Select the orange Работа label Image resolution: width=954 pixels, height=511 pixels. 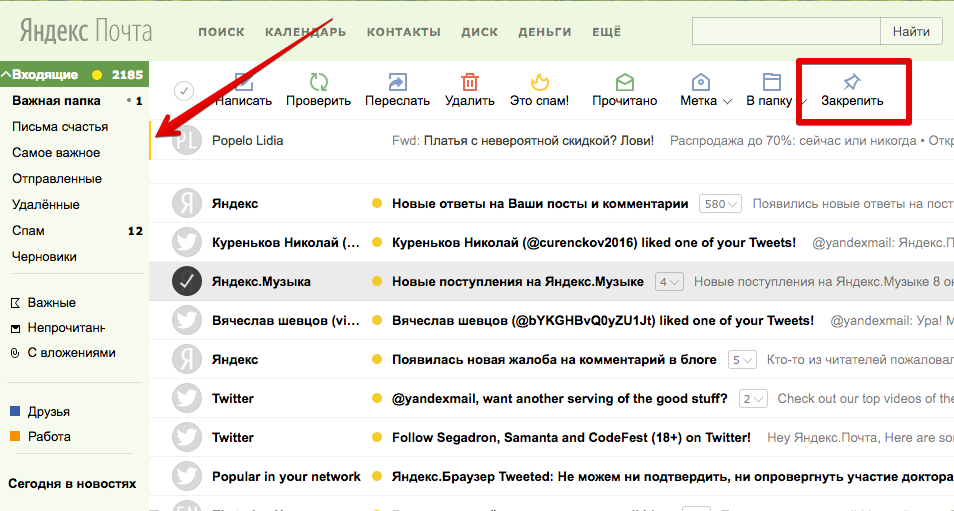(x=48, y=437)
